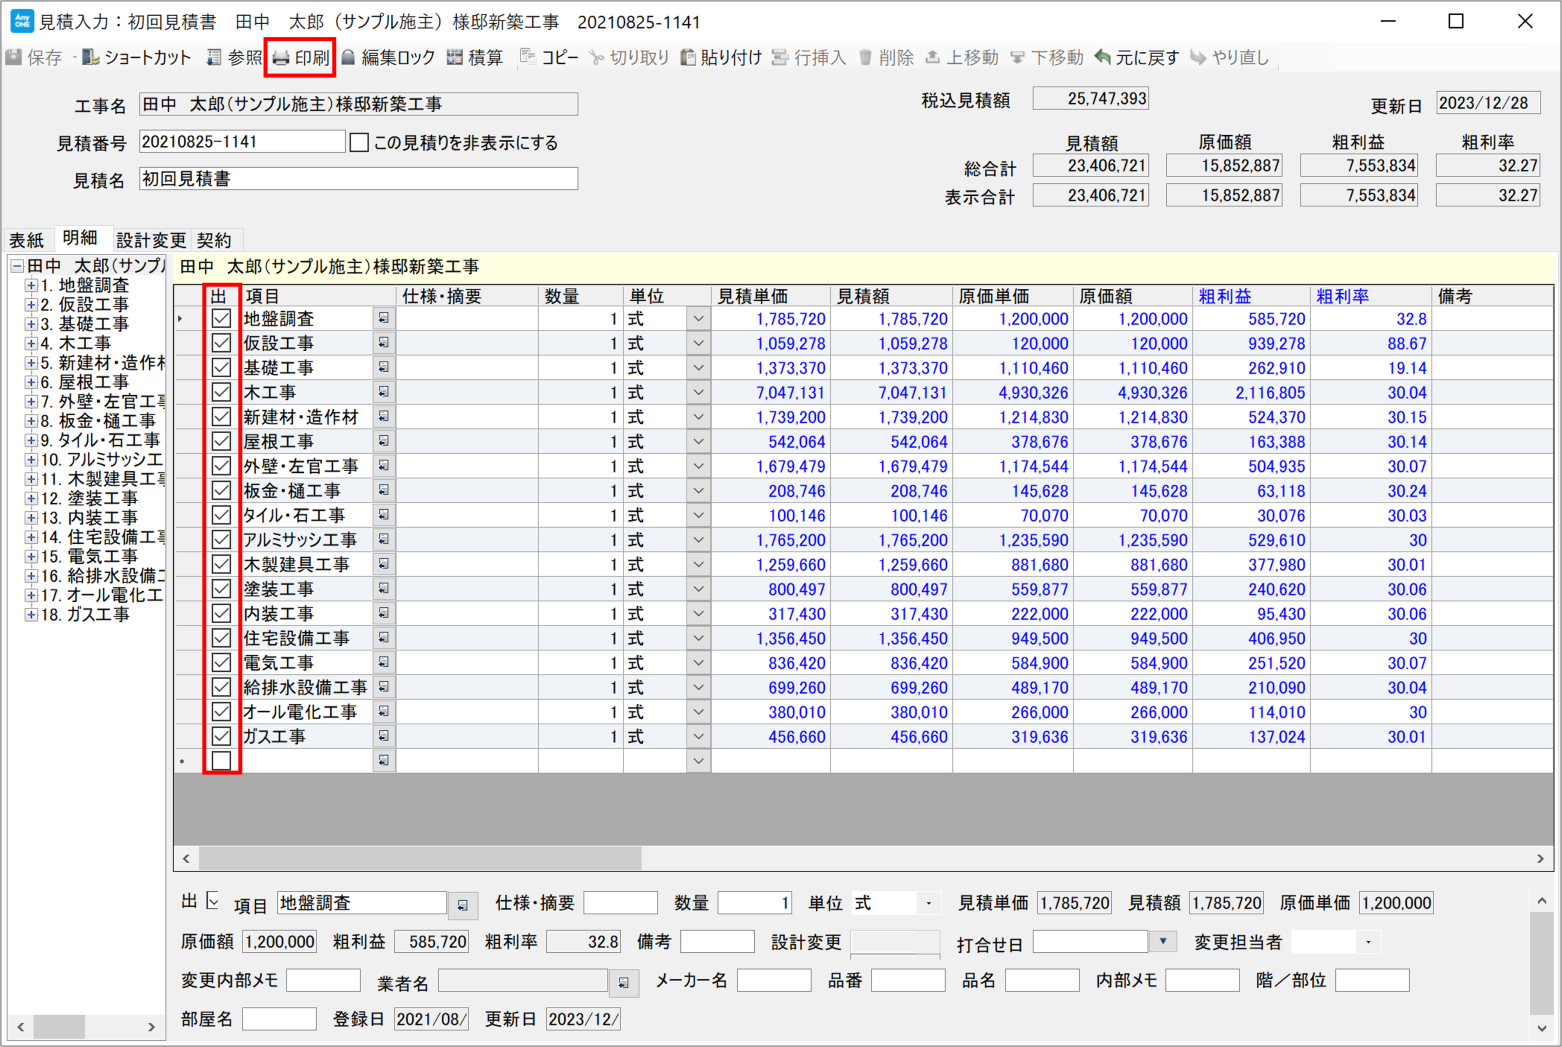Click the 粗利益 column header
Viewport: 1562px width, 1047px height.
[1225, 296]
